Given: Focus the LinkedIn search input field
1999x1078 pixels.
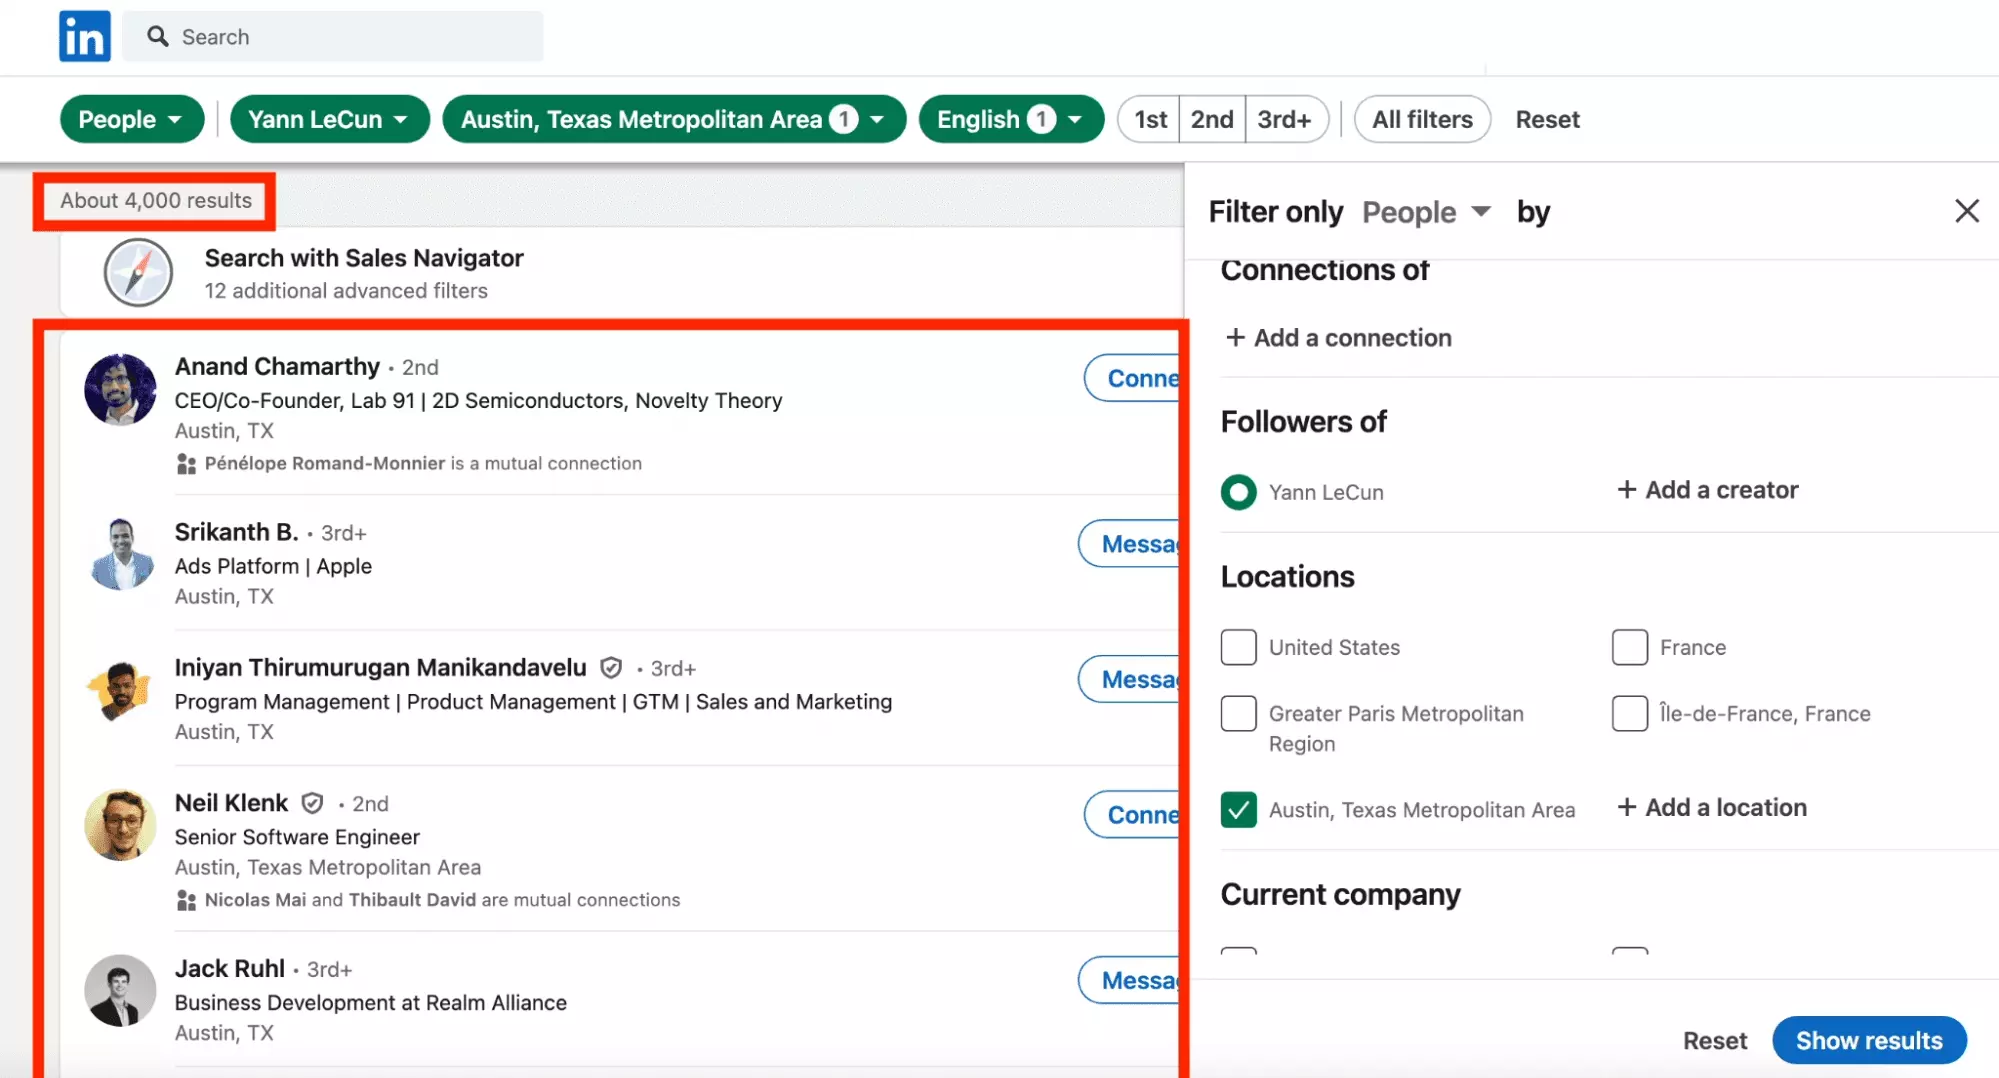Looking at the screenshot, I should pyautogui.click(x=333, y=37).
